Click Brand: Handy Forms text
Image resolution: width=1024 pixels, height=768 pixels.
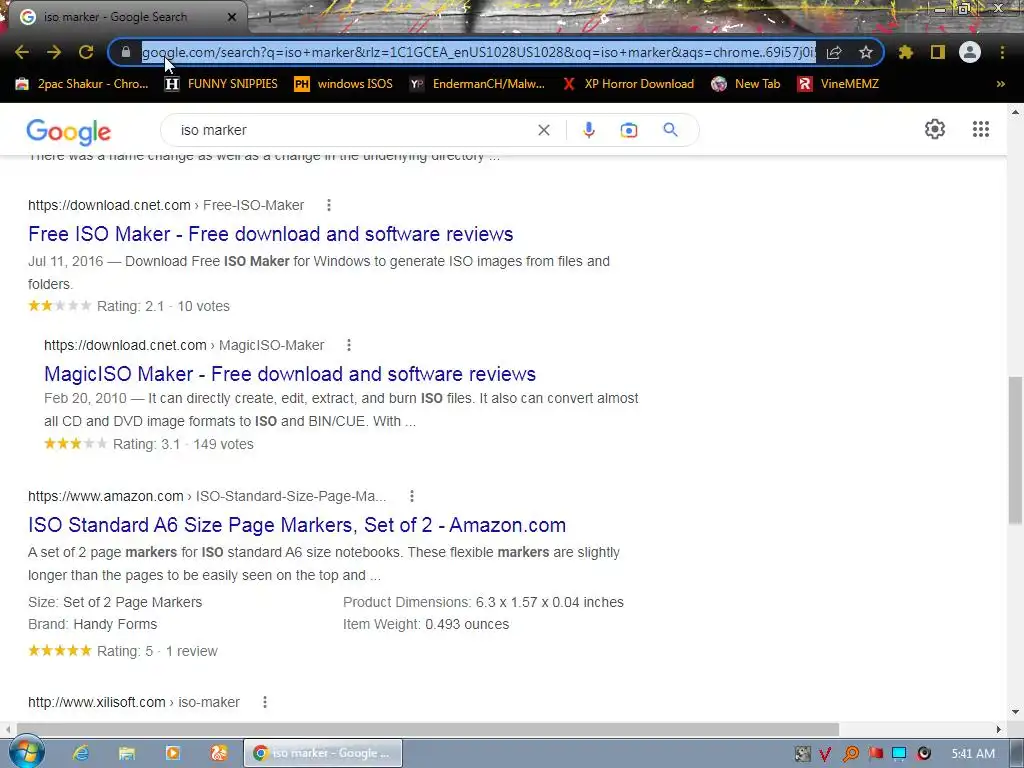[x=93, y=624]
